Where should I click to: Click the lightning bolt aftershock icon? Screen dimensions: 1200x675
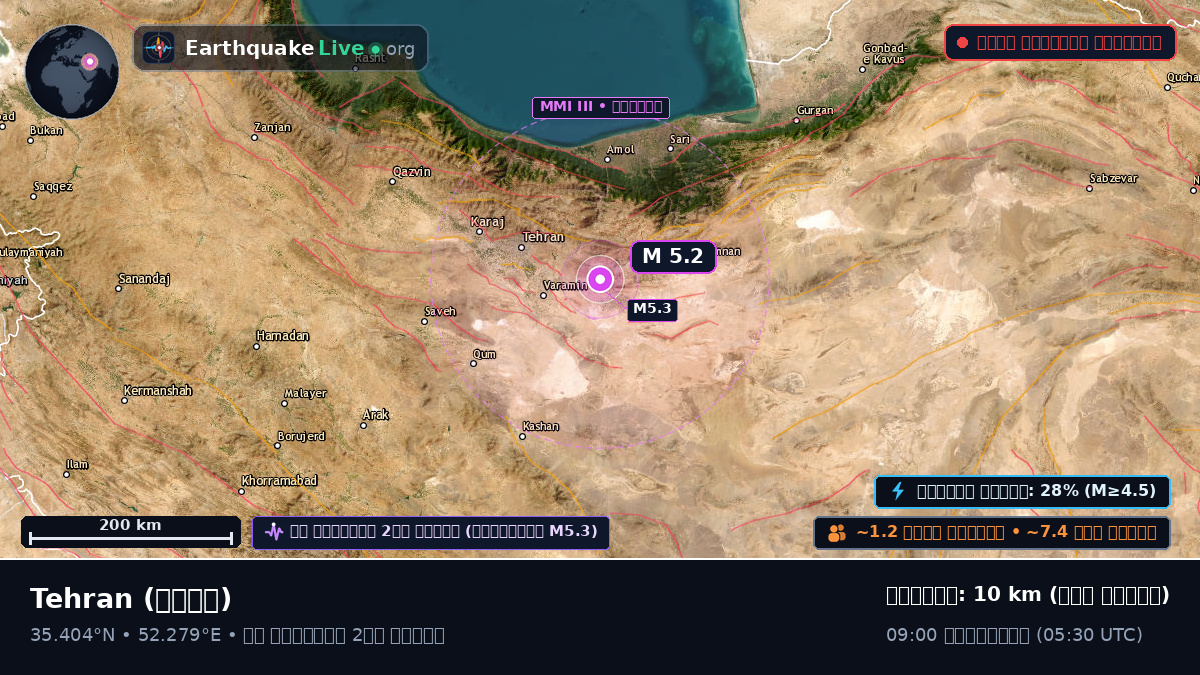pos(898,491)
